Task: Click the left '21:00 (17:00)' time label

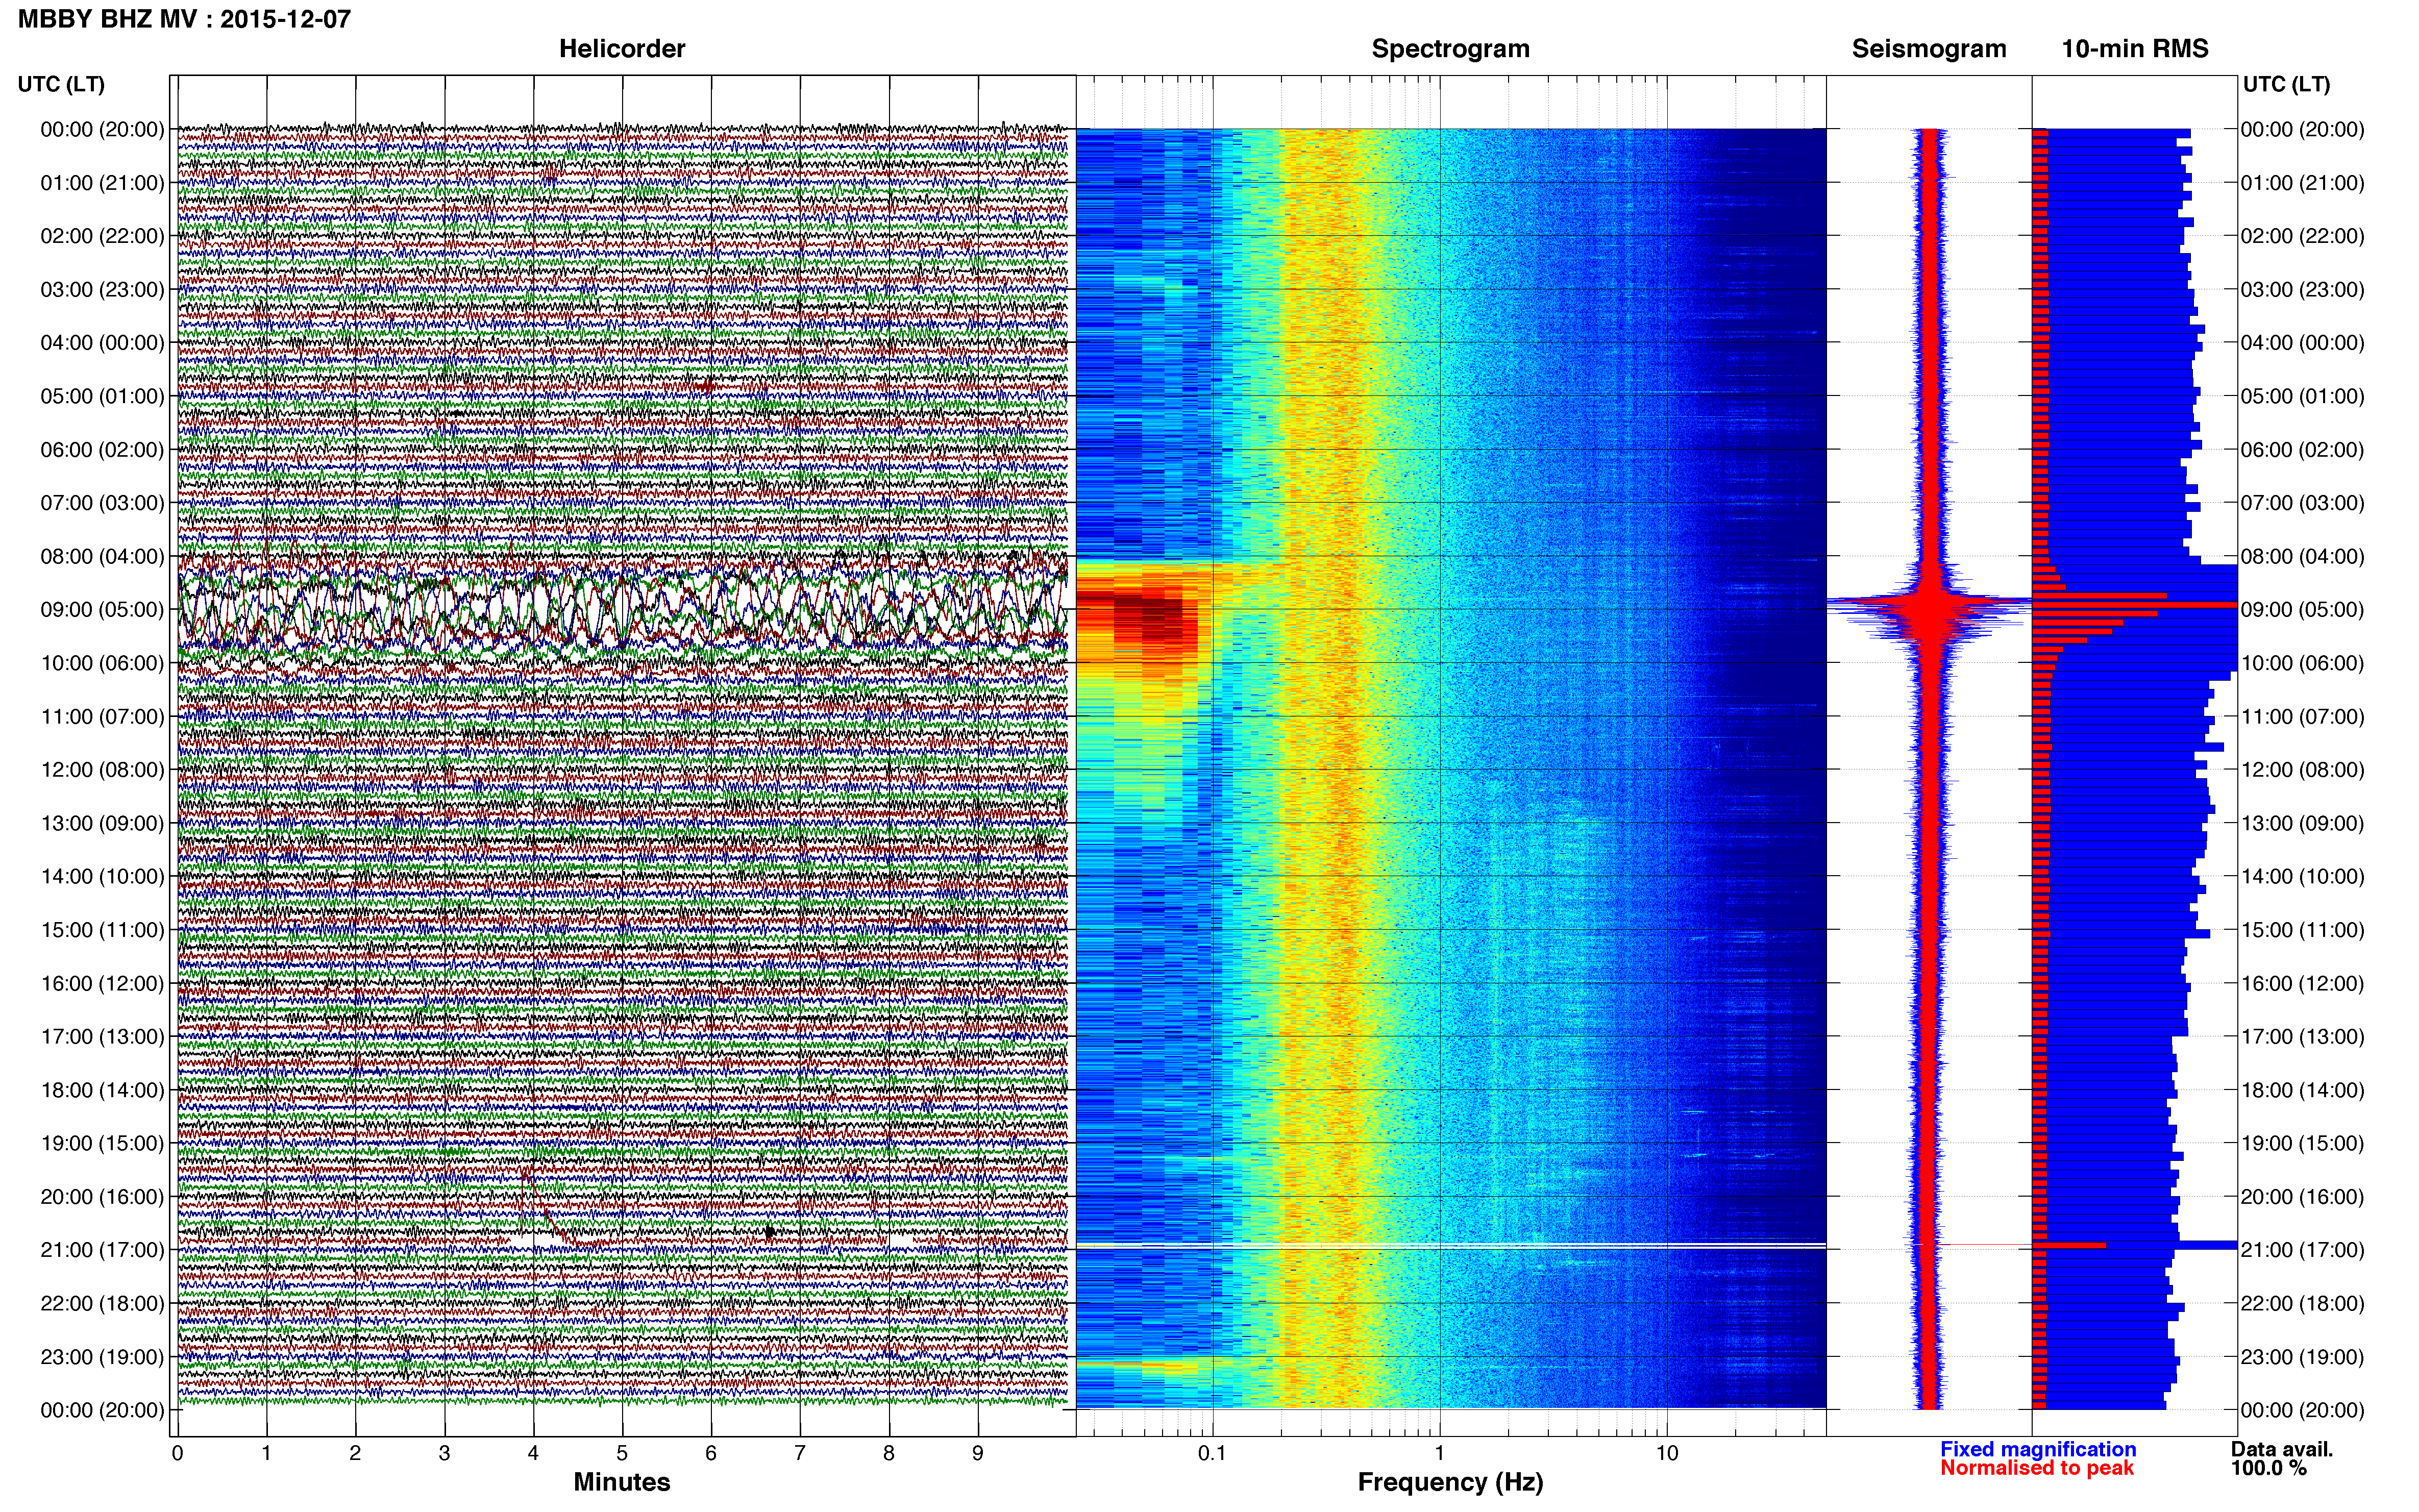Action: click(x=102, y=1249)
